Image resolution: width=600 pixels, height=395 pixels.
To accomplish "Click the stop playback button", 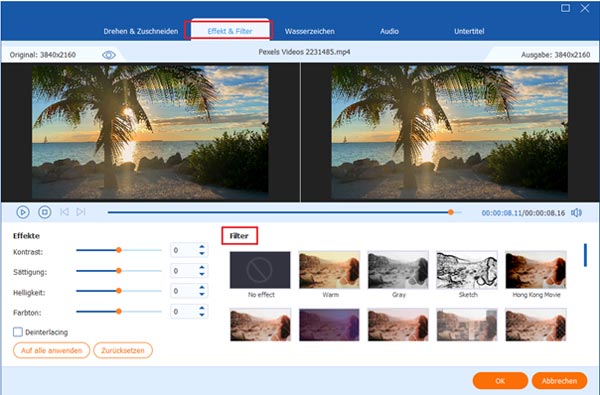I will tap(45, 212).
